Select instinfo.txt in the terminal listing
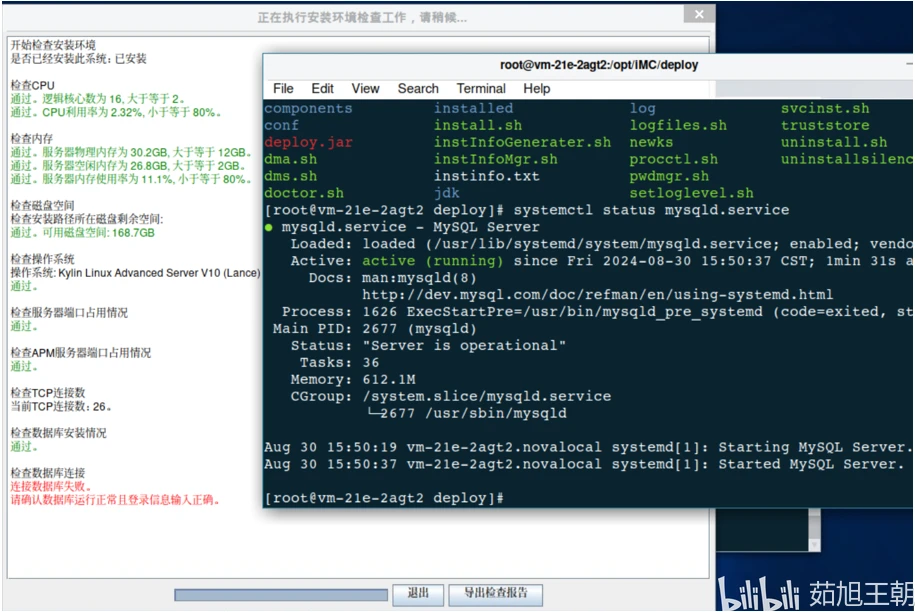Image resolution: width=915 pixels, height=612 pixels. tap(486, 176)
